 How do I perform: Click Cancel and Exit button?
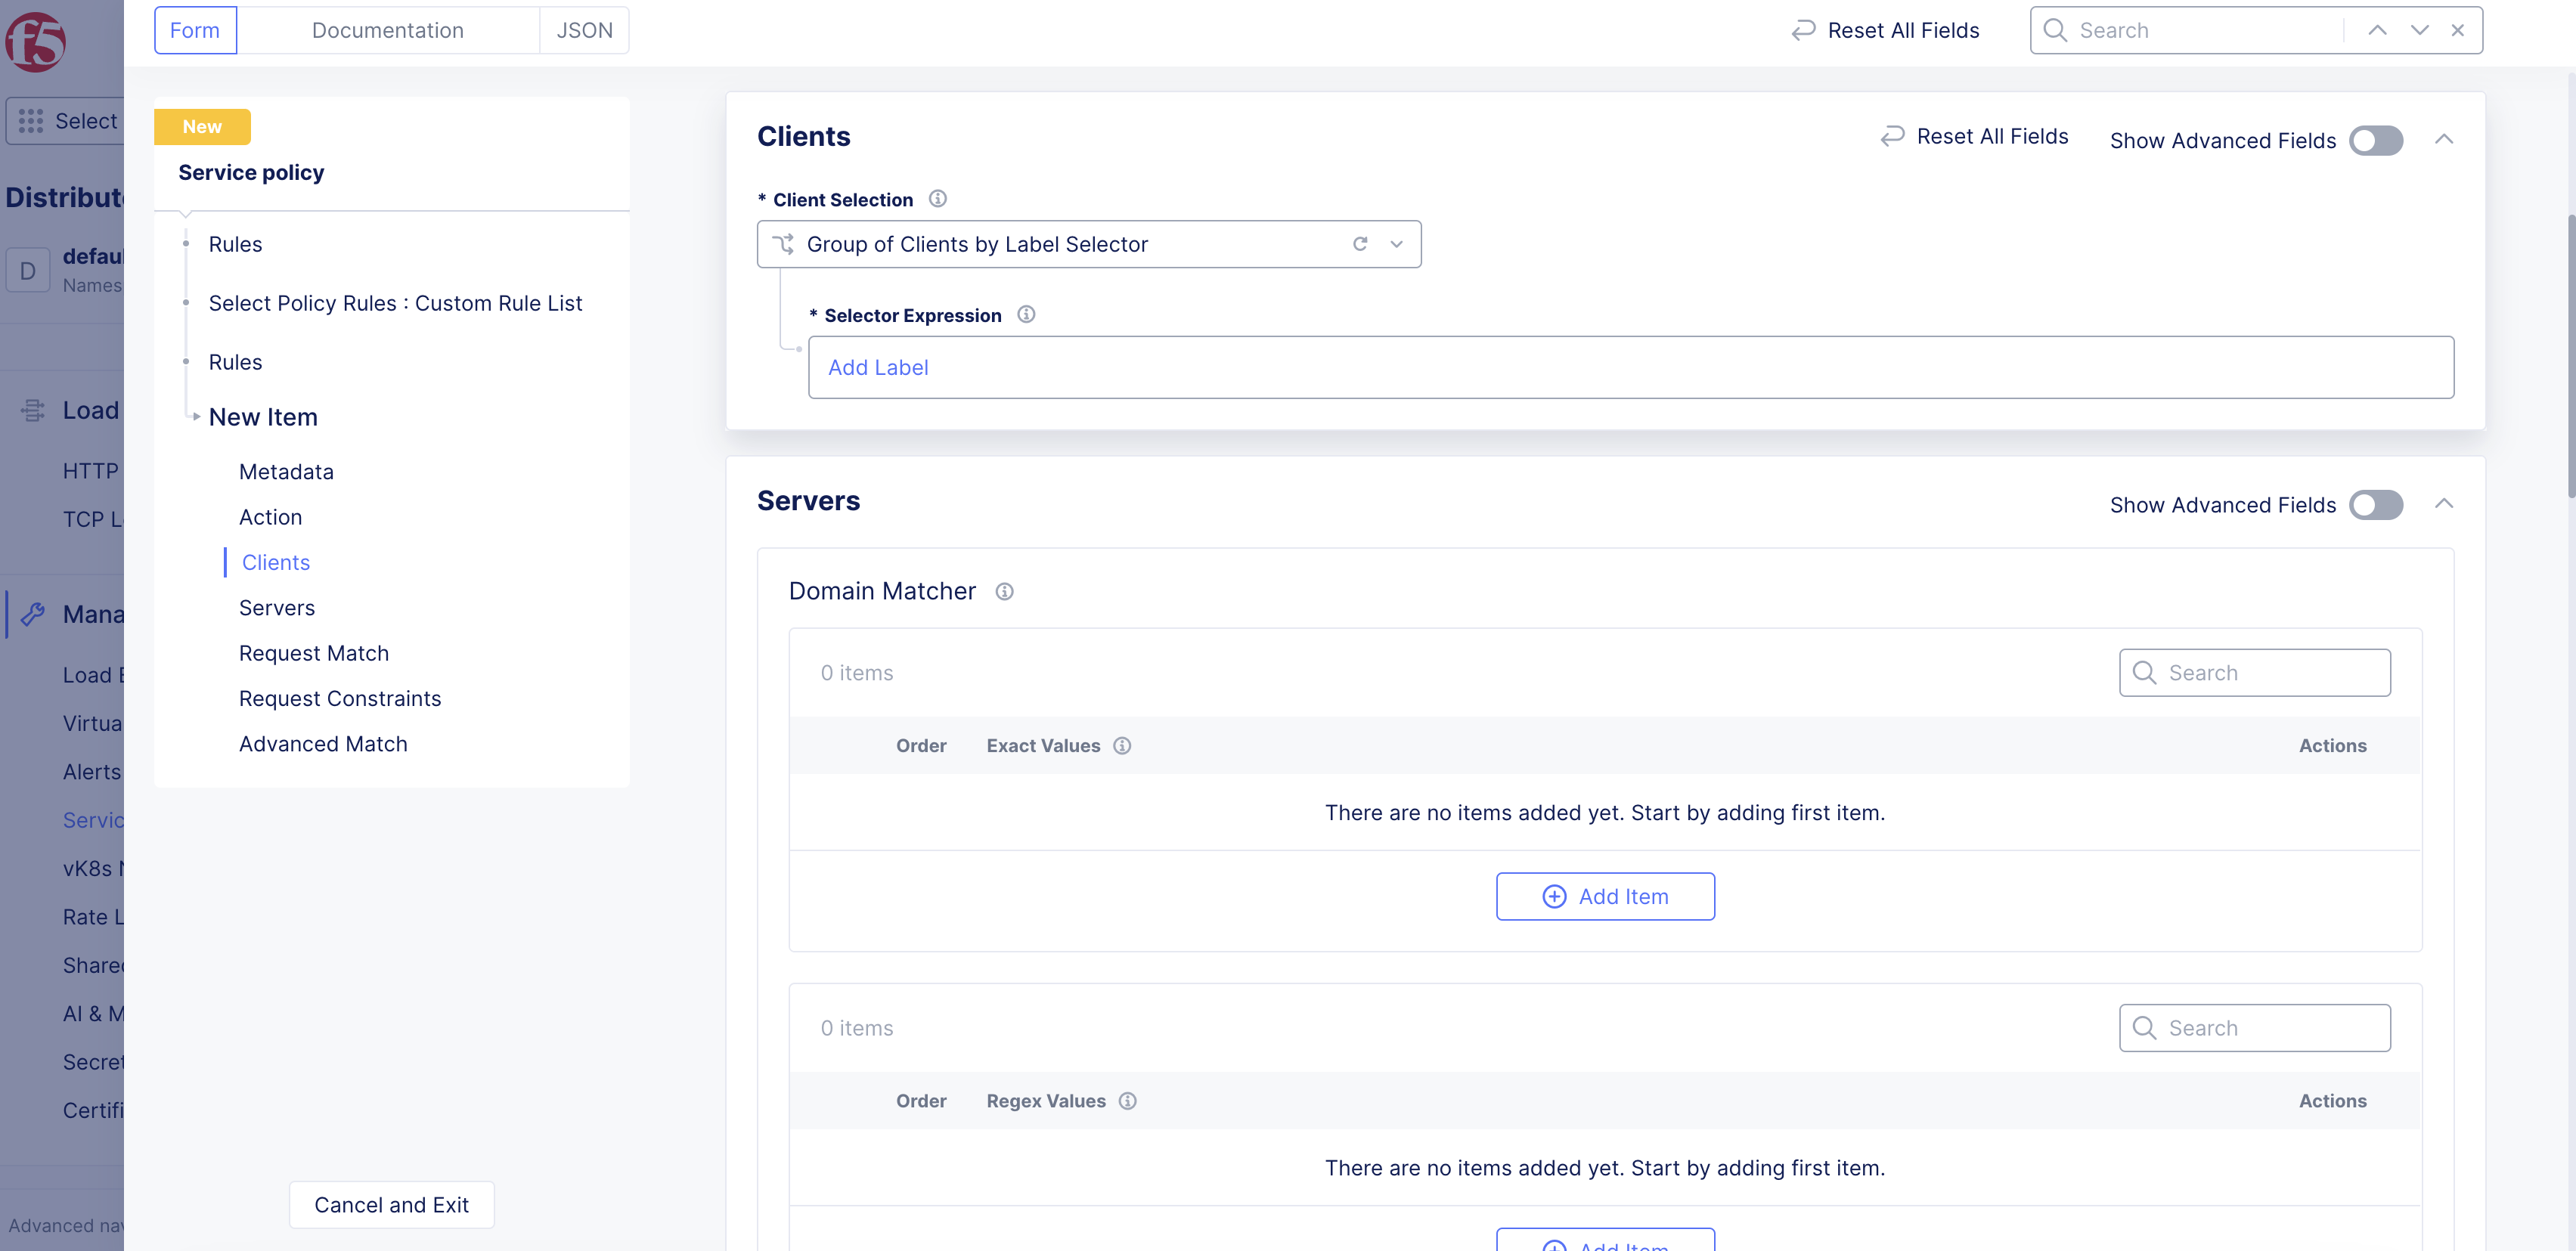391,1205
